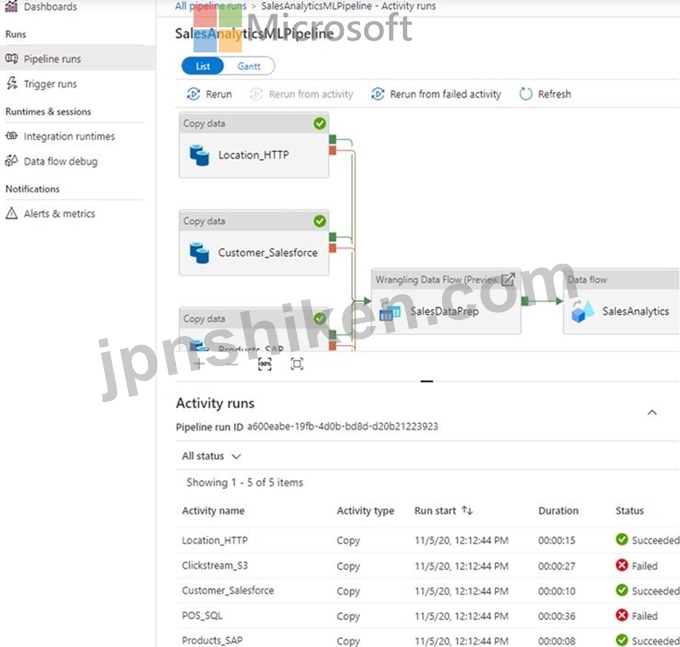
Task: Click Succeeded status icon for Location_HTTP row
Action: click(x=622, y=539)
